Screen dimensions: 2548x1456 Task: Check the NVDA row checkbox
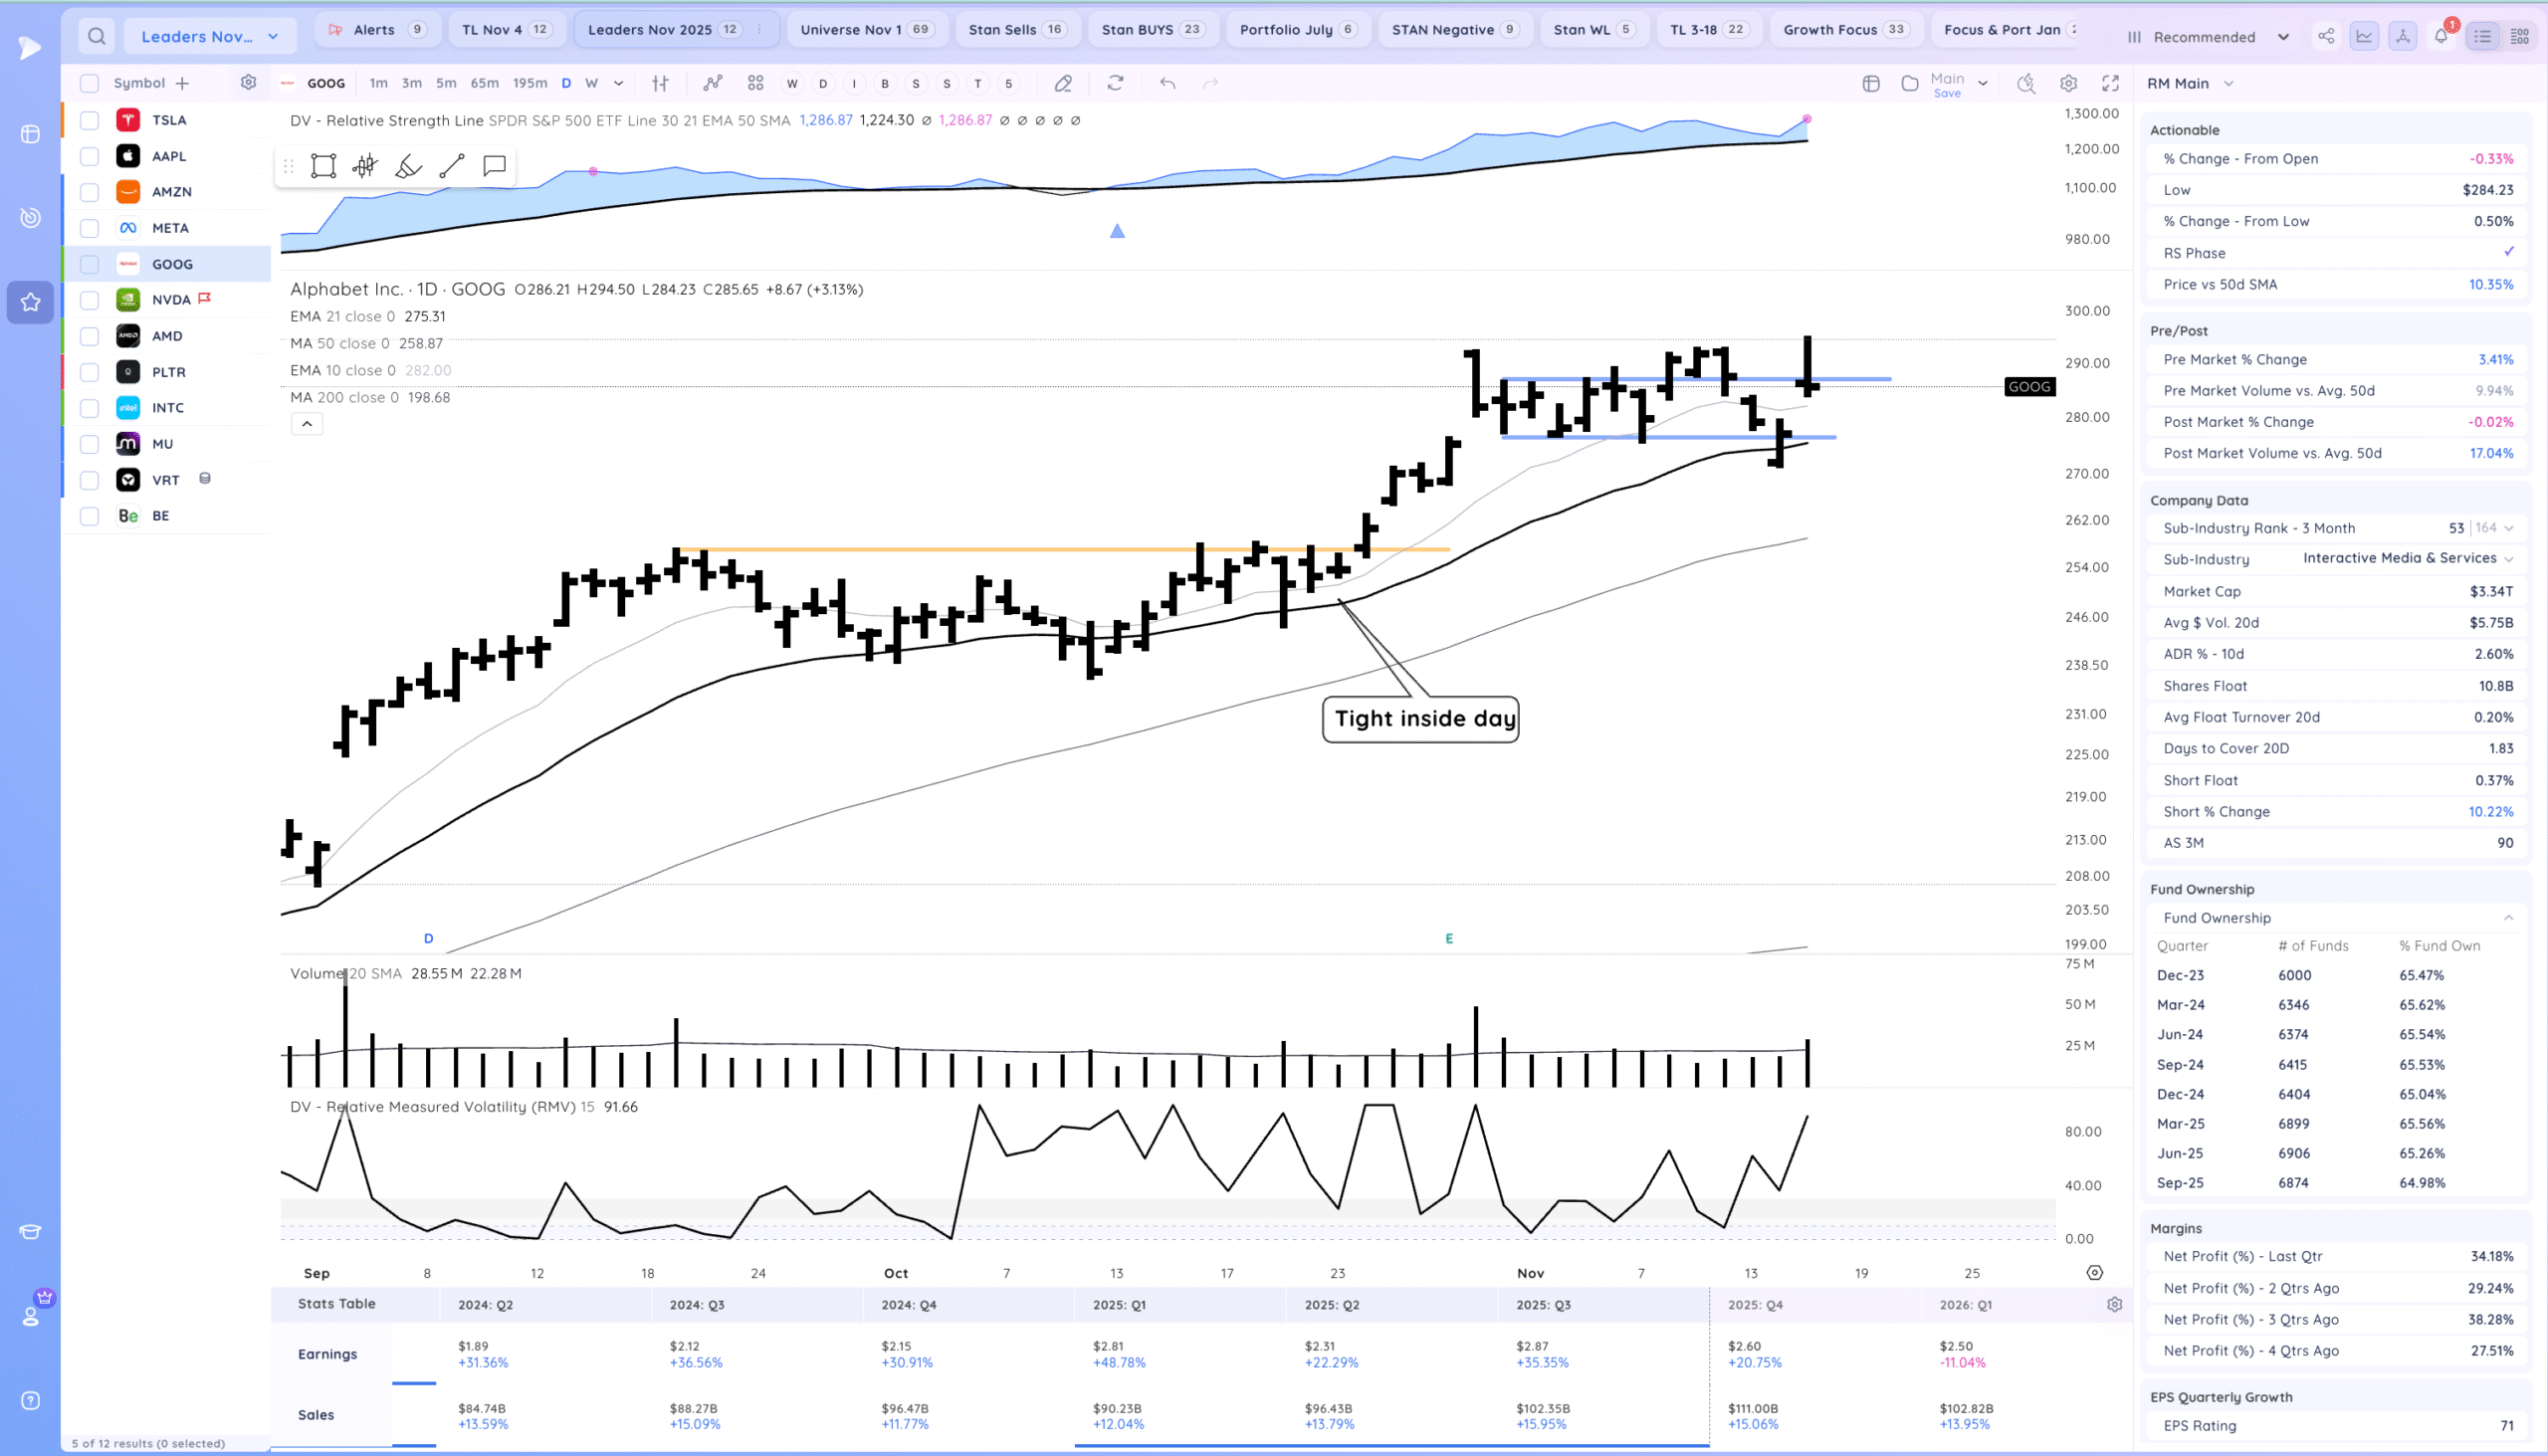90,300
